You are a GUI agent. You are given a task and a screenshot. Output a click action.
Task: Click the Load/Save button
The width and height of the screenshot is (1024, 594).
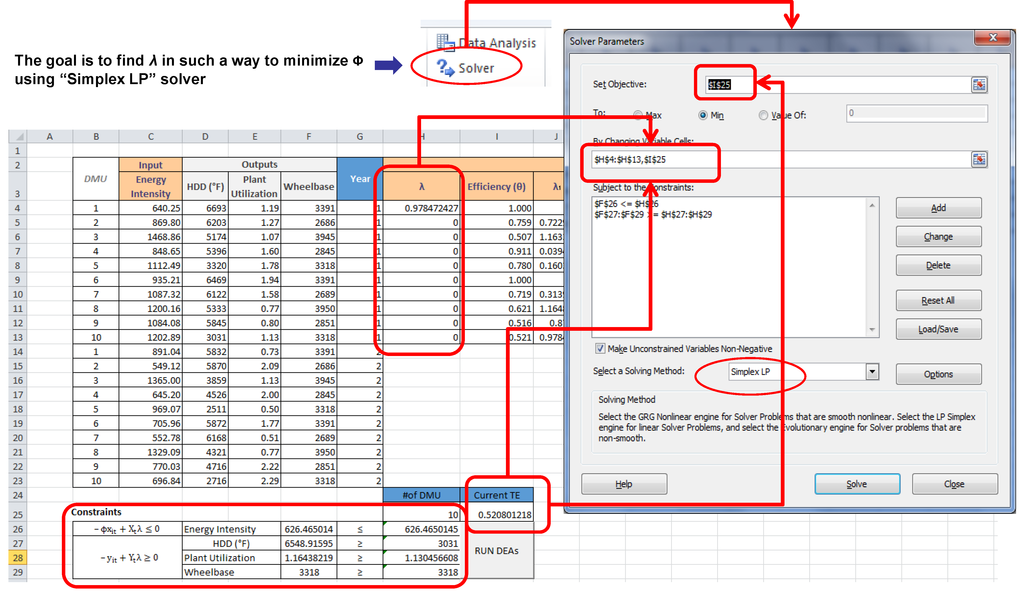coord(938,329)
